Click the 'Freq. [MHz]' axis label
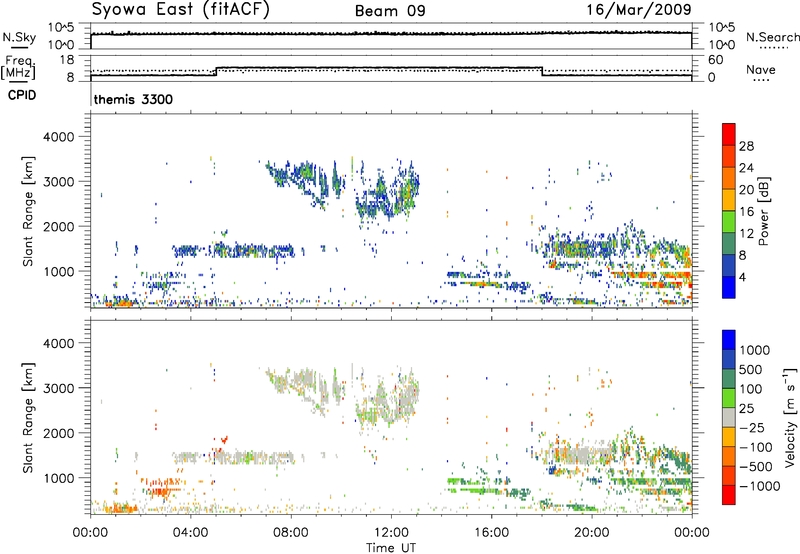 18,67
